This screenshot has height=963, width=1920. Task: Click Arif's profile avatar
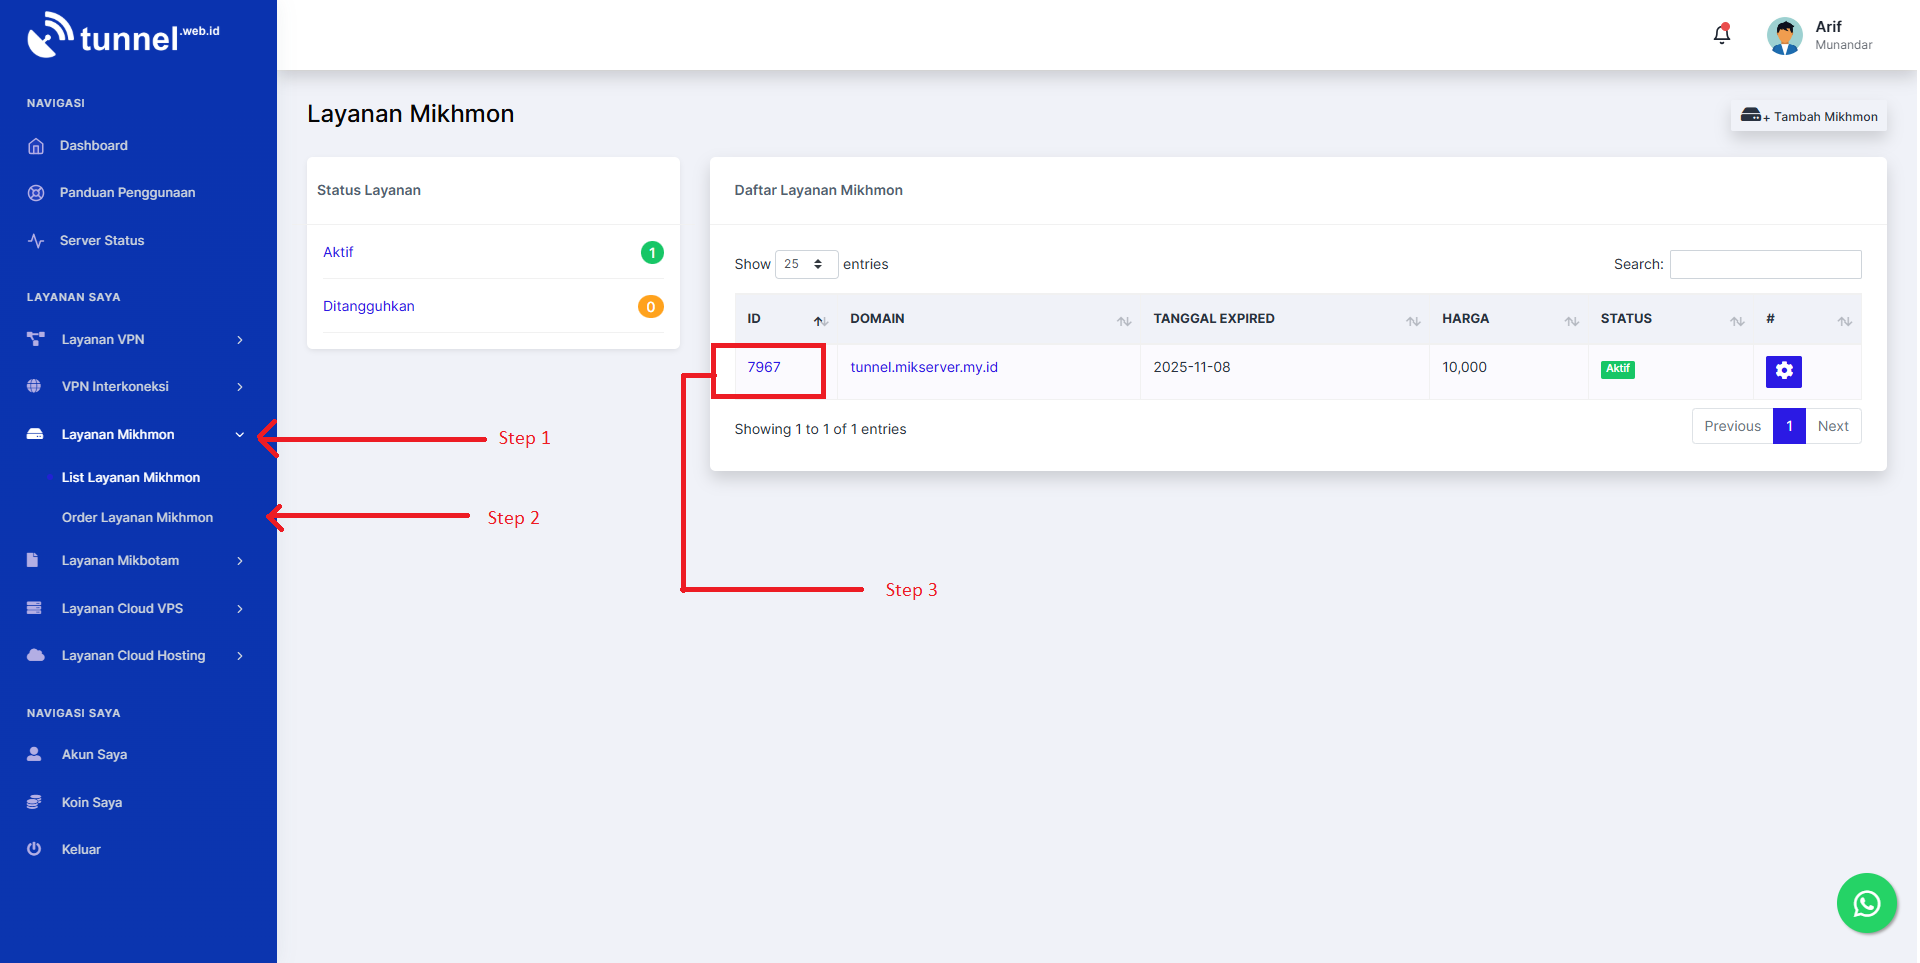pos(1784,36)
